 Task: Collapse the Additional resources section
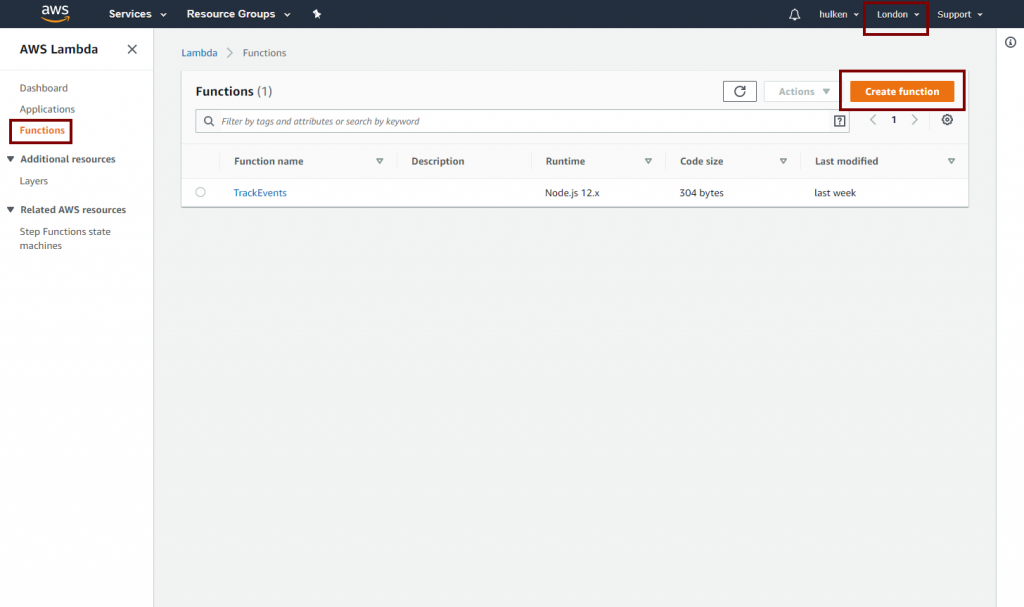(x=11, y=159)
